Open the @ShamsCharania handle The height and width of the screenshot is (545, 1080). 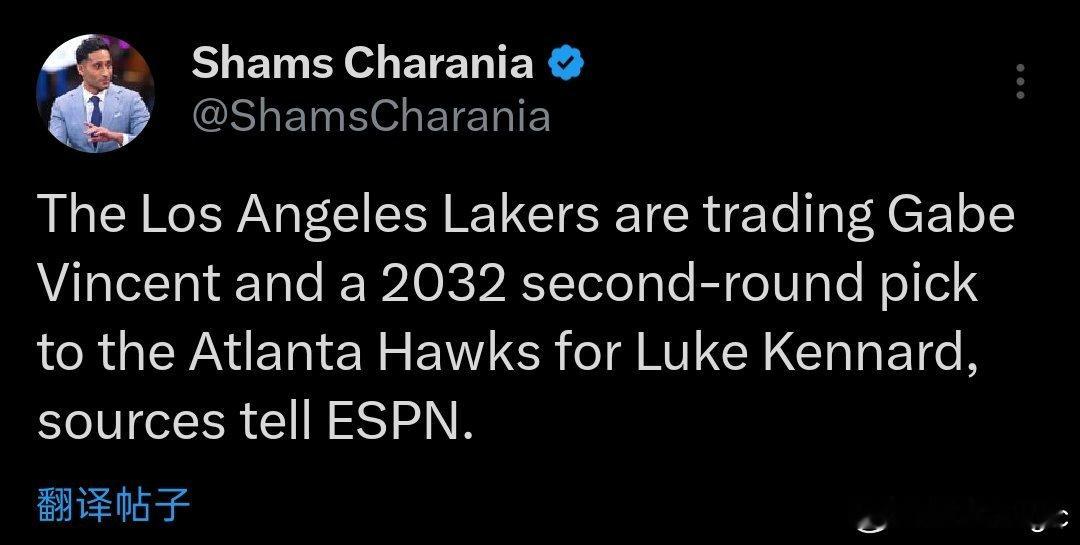point(370,117)
